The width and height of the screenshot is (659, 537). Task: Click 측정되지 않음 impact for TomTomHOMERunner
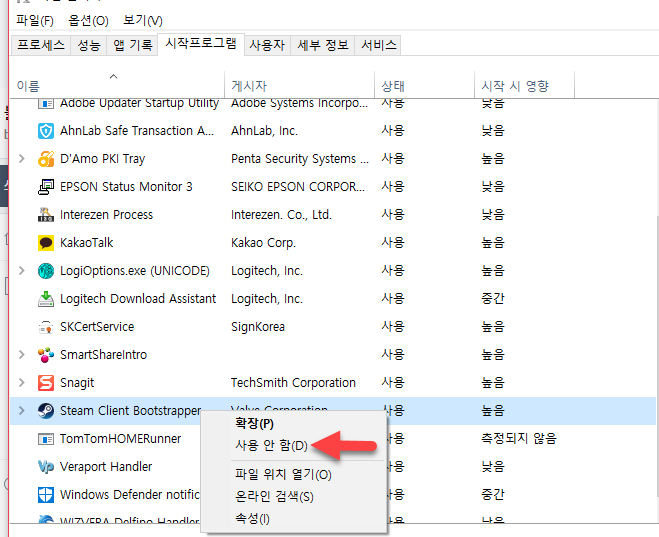tap(519, 439)
